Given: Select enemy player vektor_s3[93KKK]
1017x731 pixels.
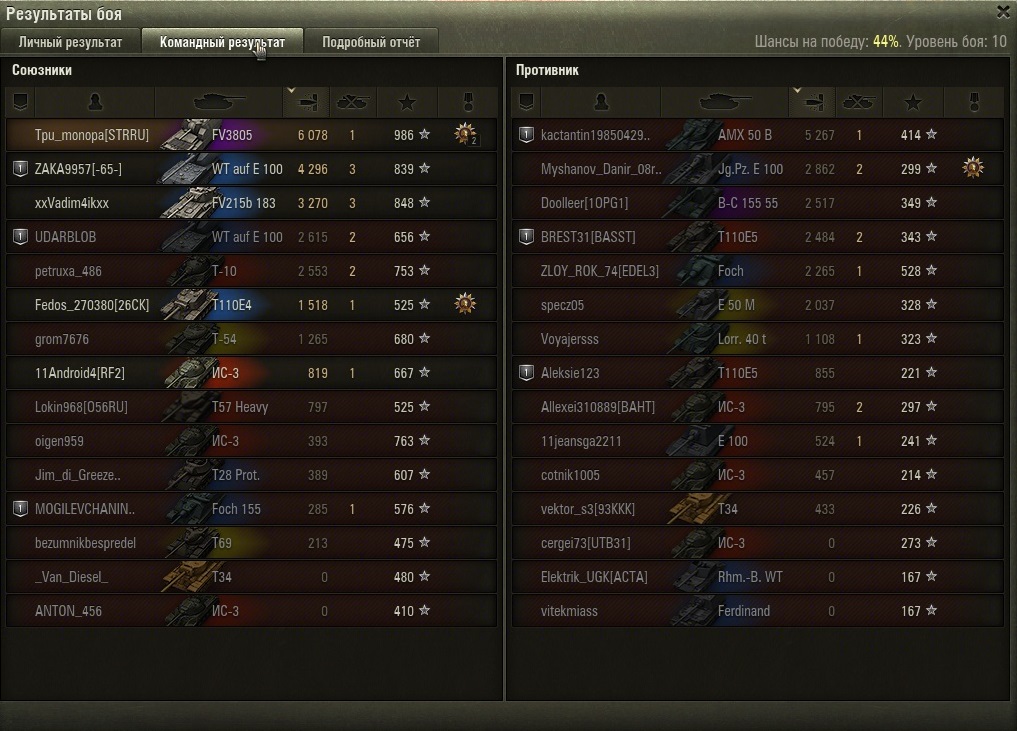Looking at the screenshot, I should pyautogui.click(x=588, y=509).
